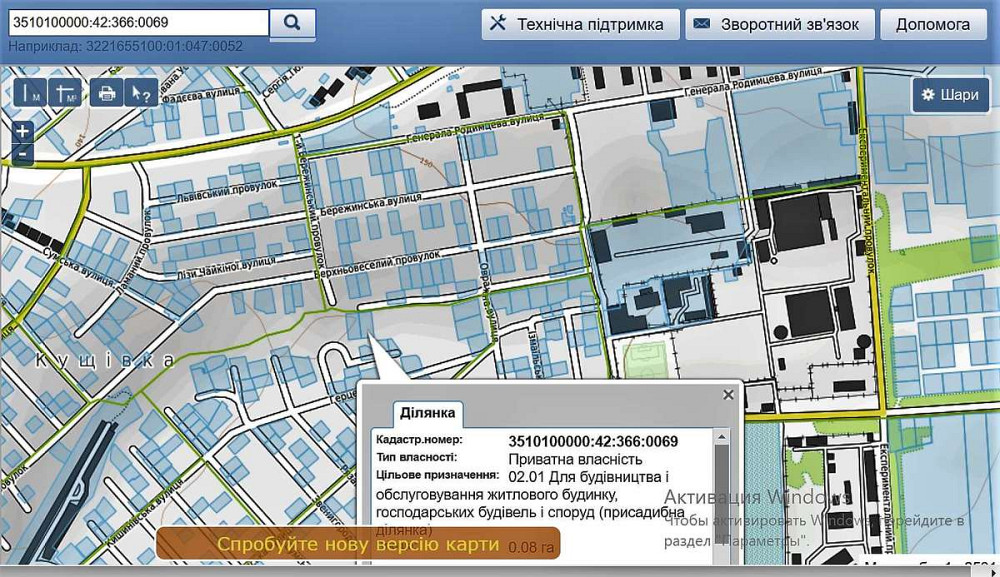1000x577 pixels.
Task: Zoom out with the minus button
Action: tap(22, 154)
